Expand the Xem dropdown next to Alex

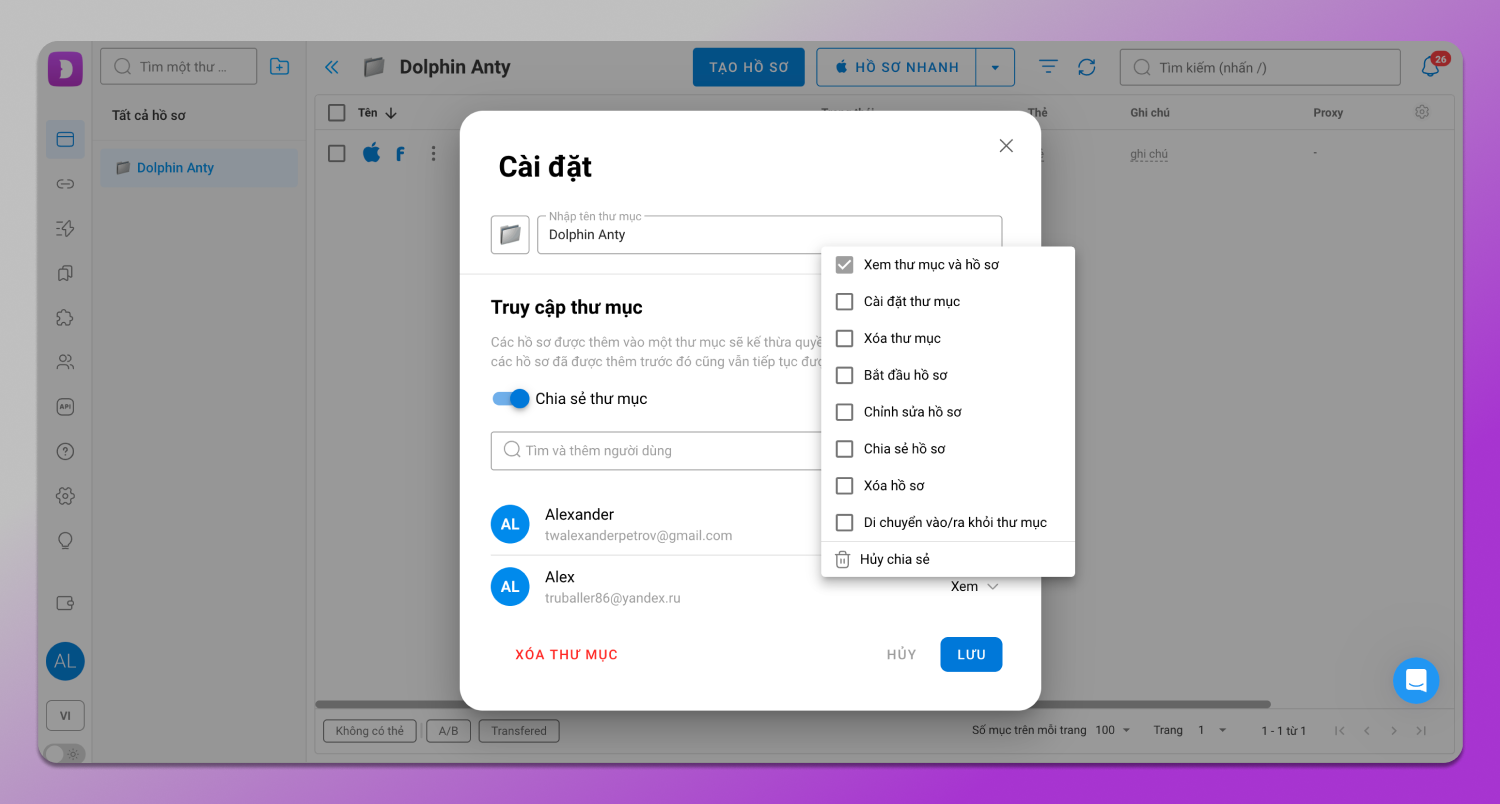(973, 586)
